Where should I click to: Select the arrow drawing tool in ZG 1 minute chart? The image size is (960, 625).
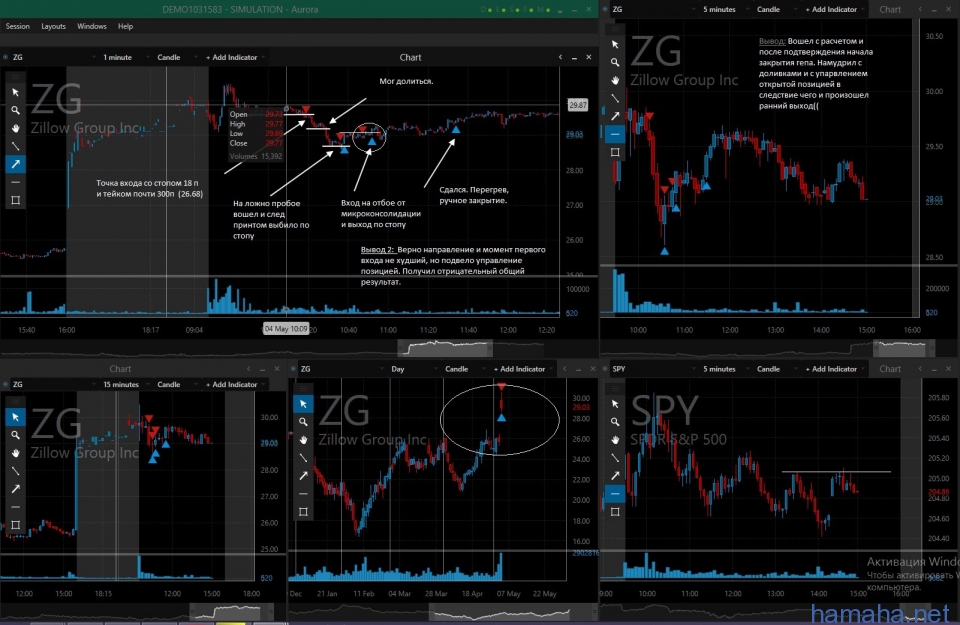(x=15, y=164)
